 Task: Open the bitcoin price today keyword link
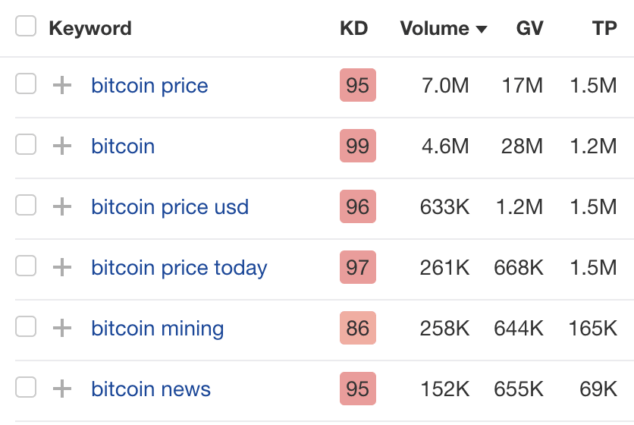point(179,268)
